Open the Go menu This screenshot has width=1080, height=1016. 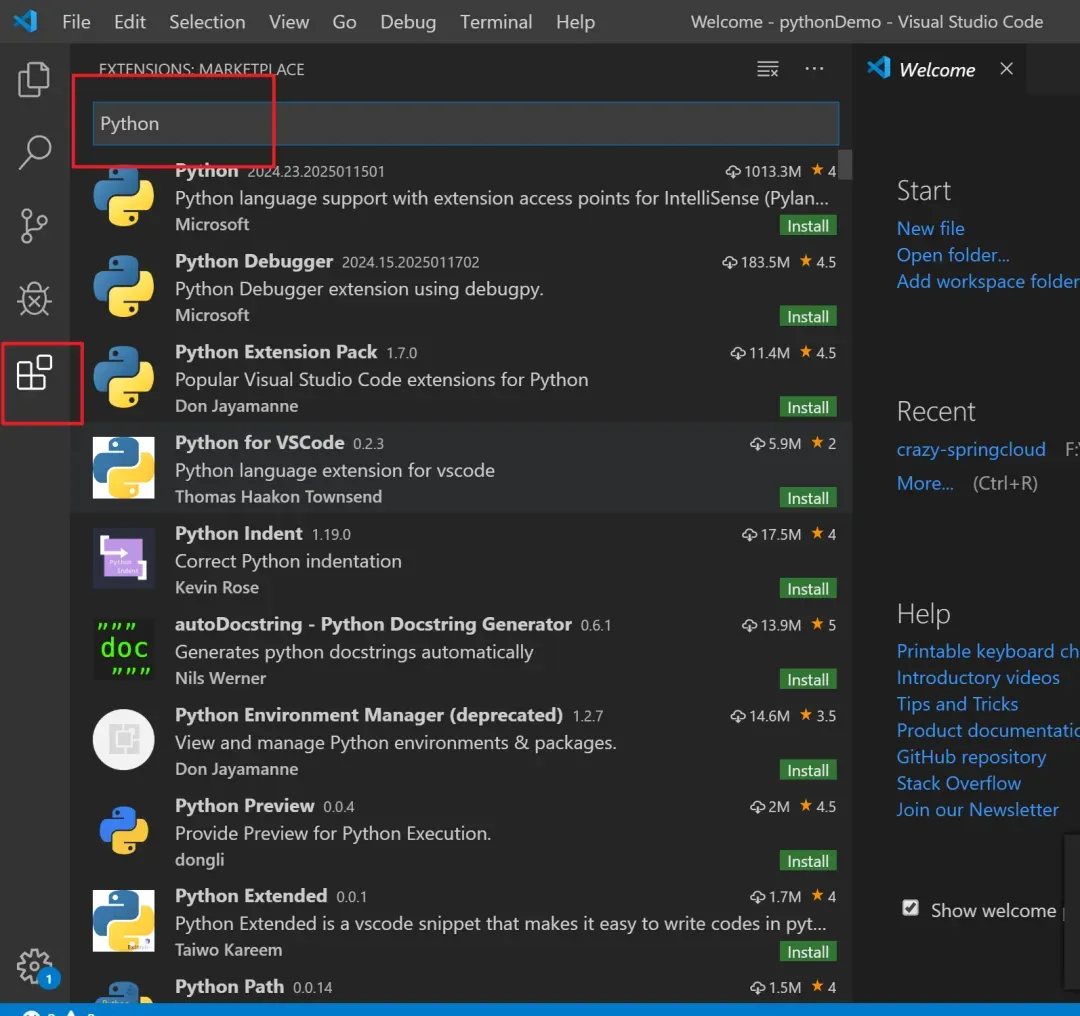pyautogui.click(x=344, y=22)
